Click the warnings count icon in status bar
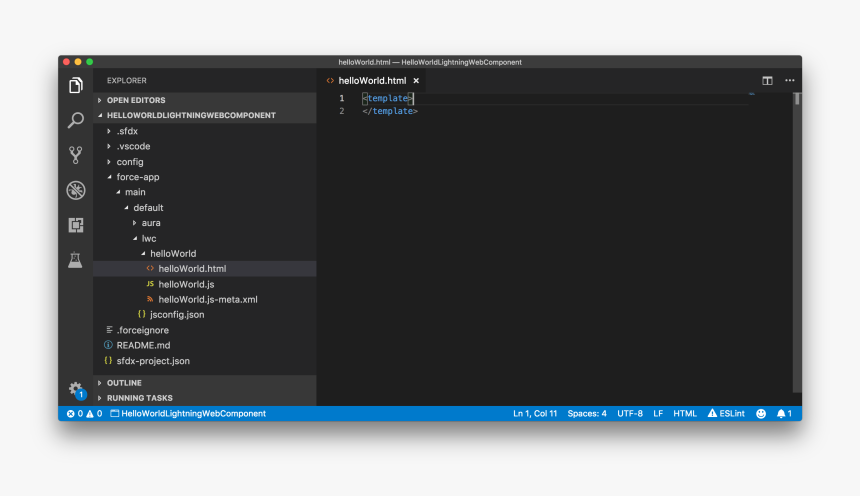Screen dimensions: 860x496 pos(90,414)
